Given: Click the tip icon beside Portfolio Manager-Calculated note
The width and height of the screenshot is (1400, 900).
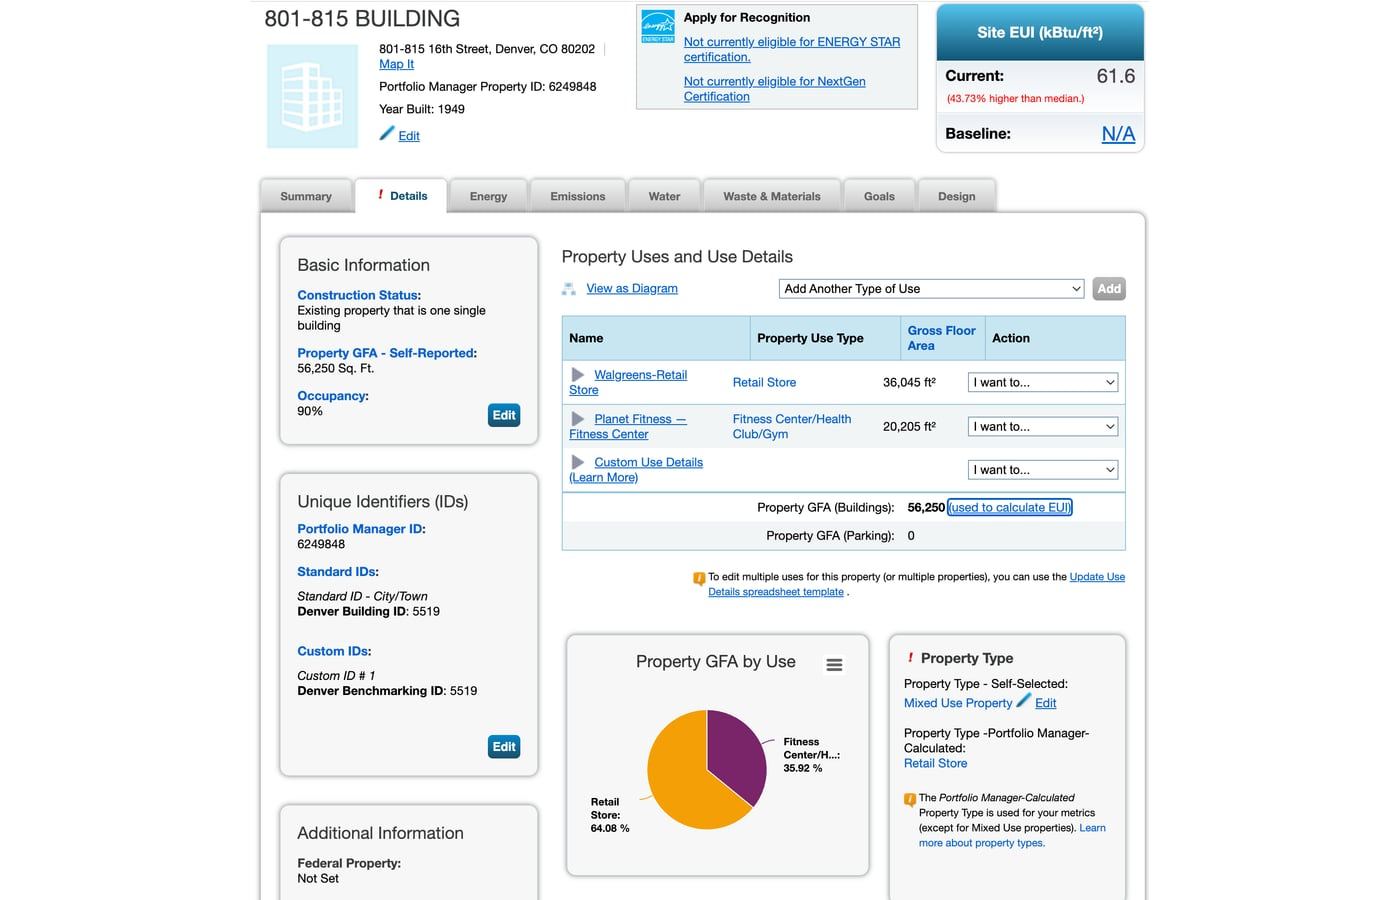Looking at the screenshot, I should [x=910, y=799].
